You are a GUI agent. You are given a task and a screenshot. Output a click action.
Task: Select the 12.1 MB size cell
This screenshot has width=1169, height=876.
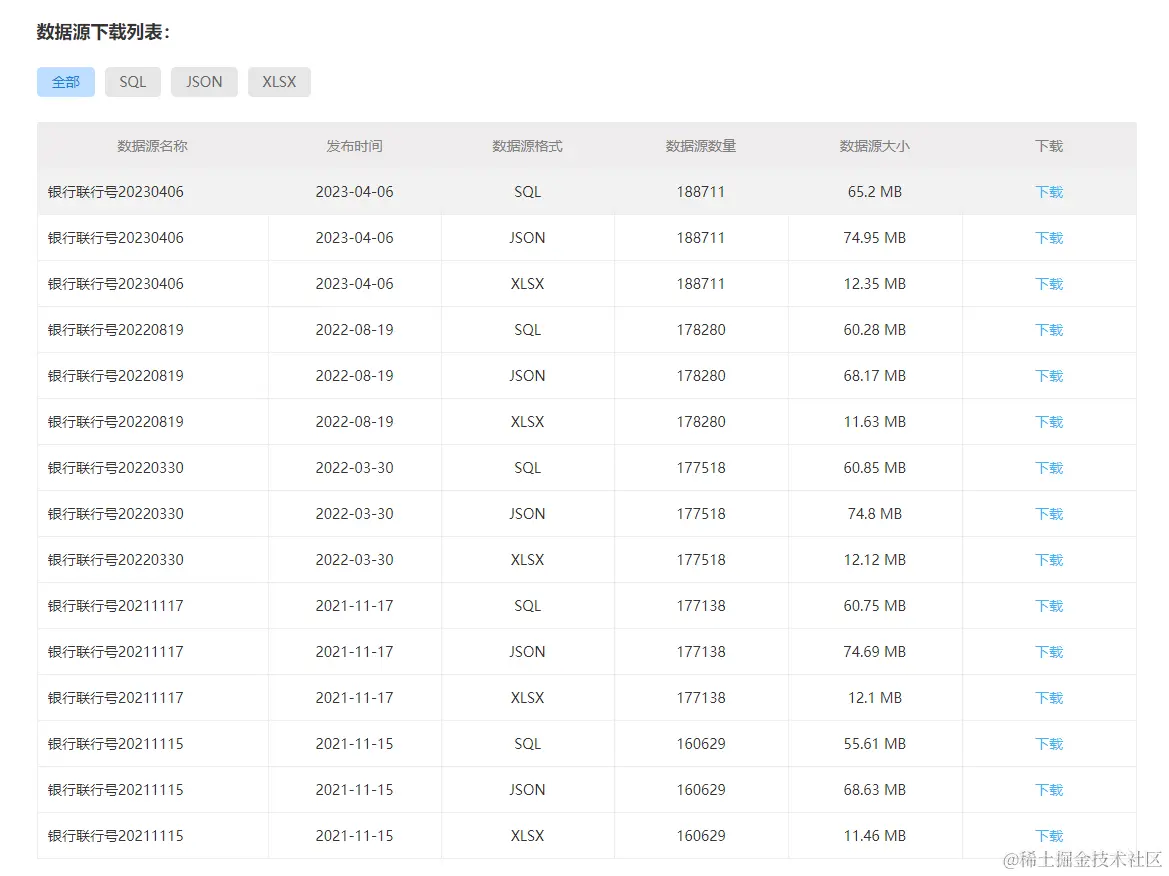point(875,698)
